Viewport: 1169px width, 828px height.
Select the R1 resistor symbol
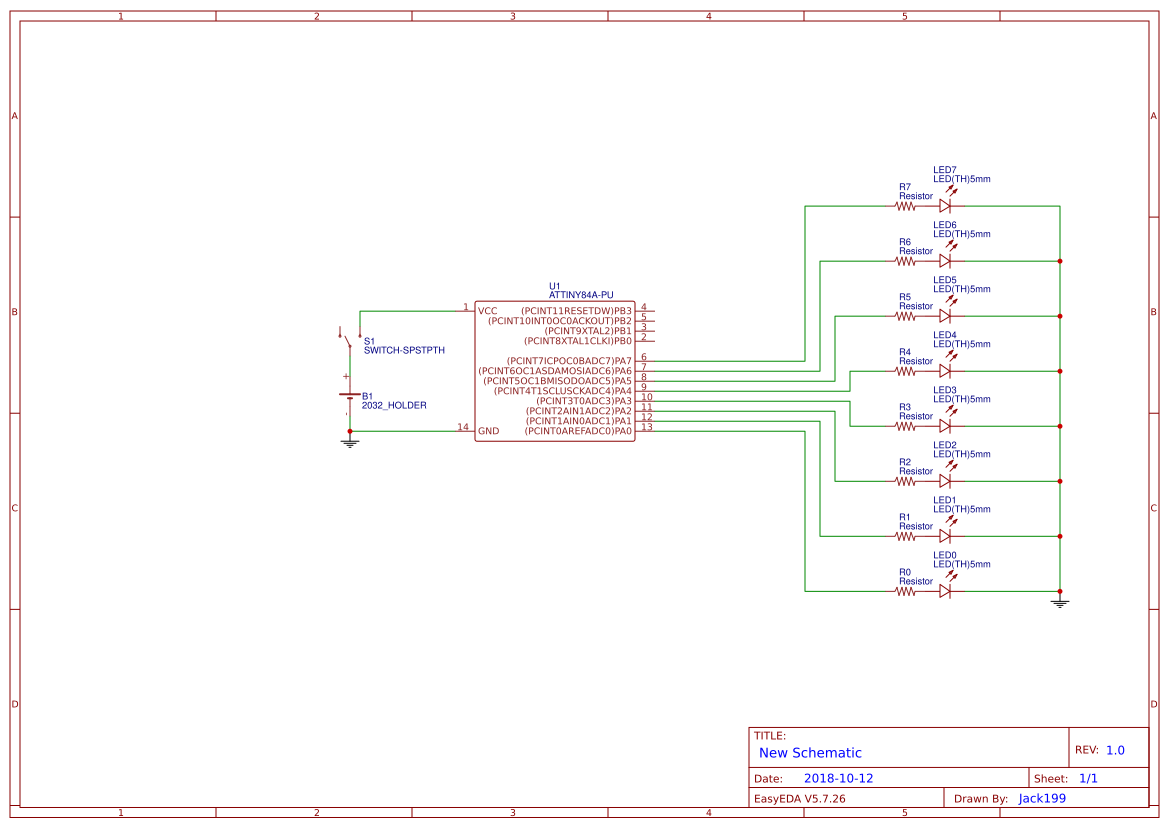click(x=906, y=537)
